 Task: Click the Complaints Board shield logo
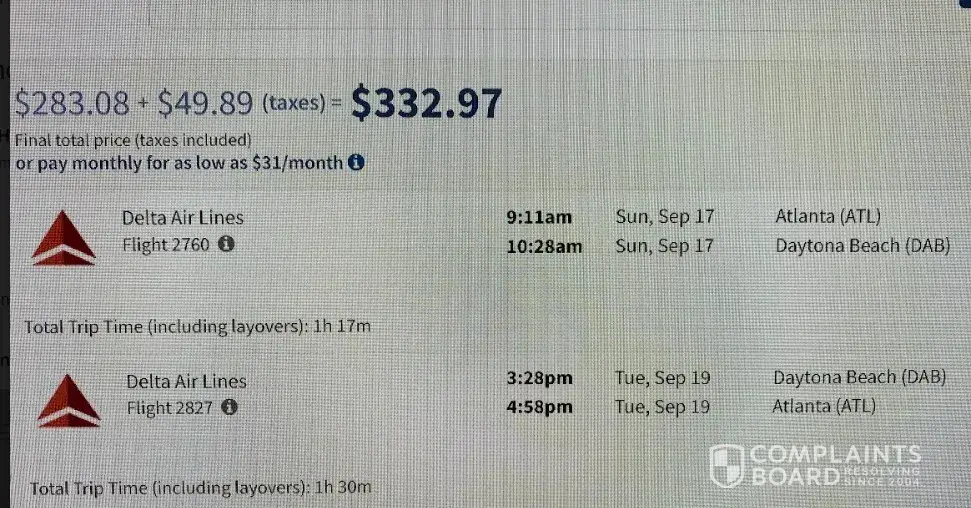click(x=726, y=465)
